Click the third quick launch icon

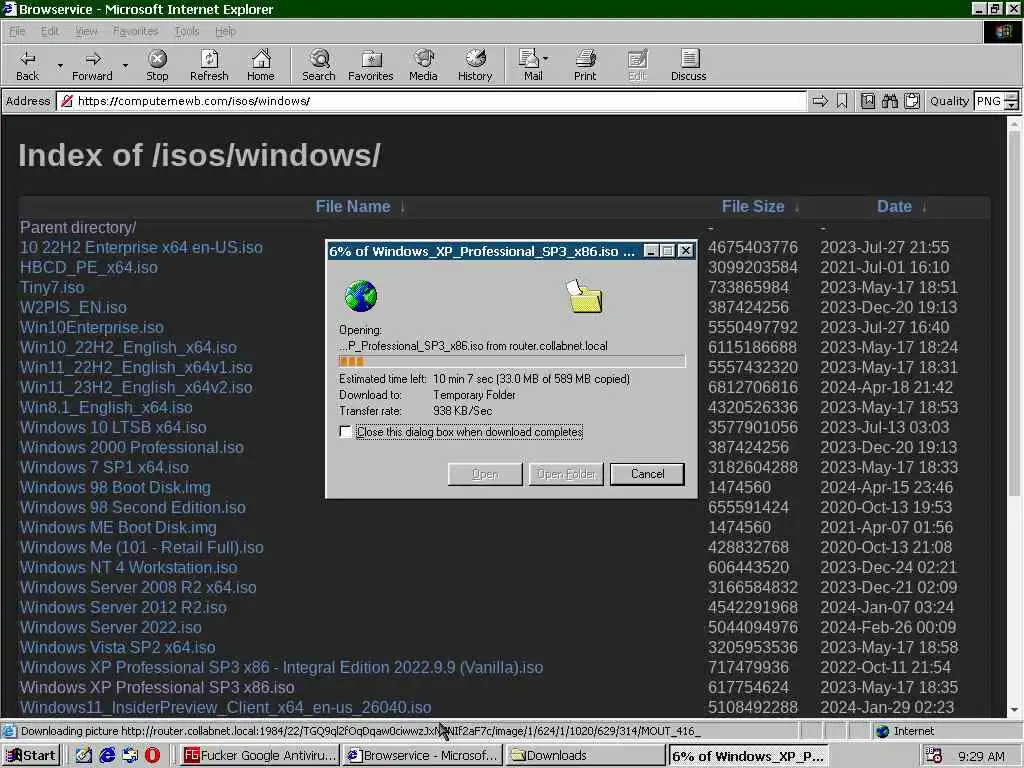(130, 756)
